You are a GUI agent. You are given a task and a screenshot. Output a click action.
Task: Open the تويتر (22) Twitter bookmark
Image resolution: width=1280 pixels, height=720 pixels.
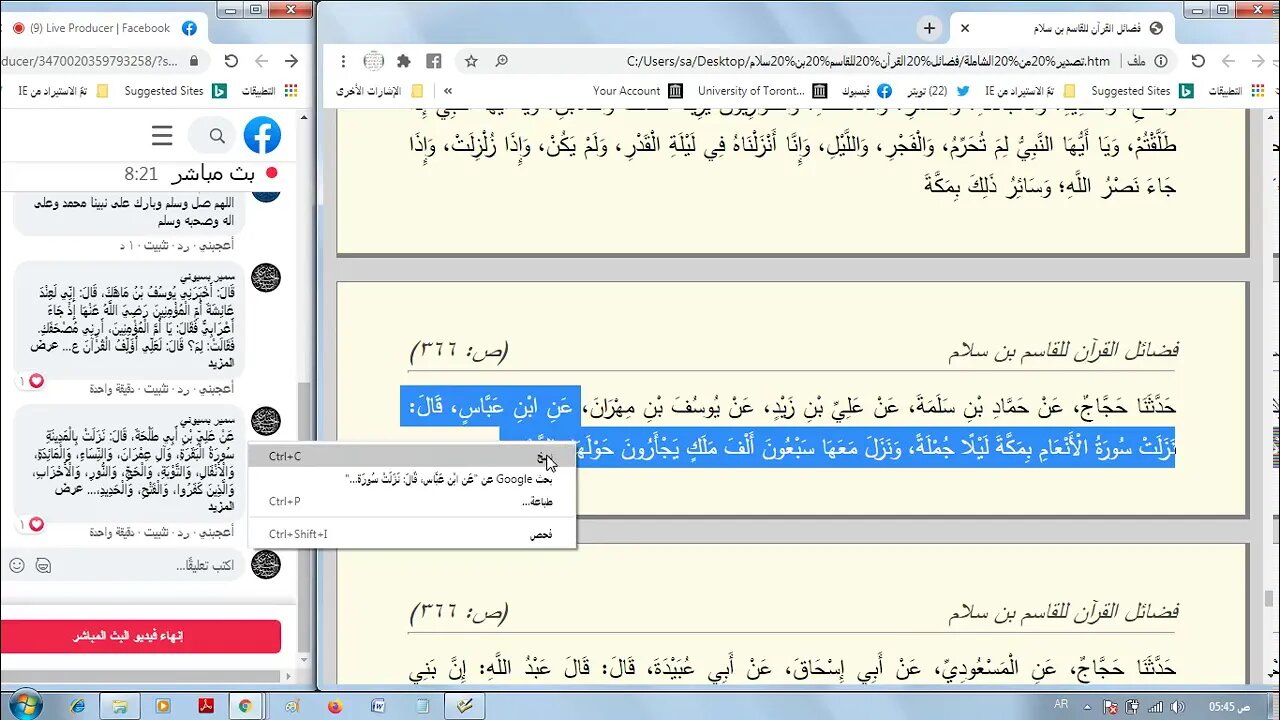tap(937, 91)
